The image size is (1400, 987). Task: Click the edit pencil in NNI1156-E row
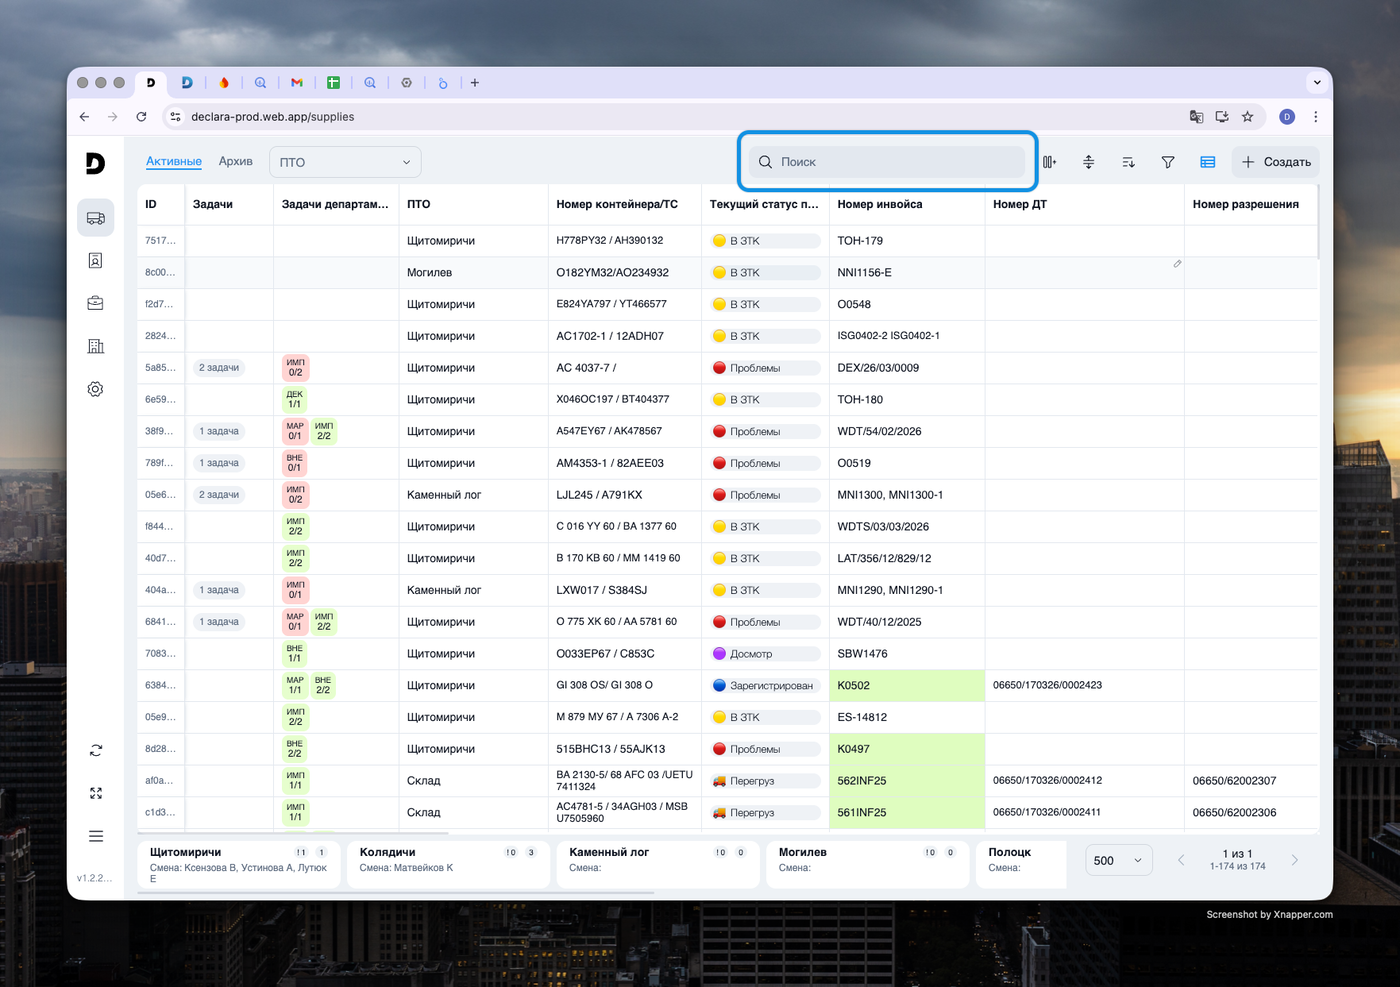pos(1177,264)
